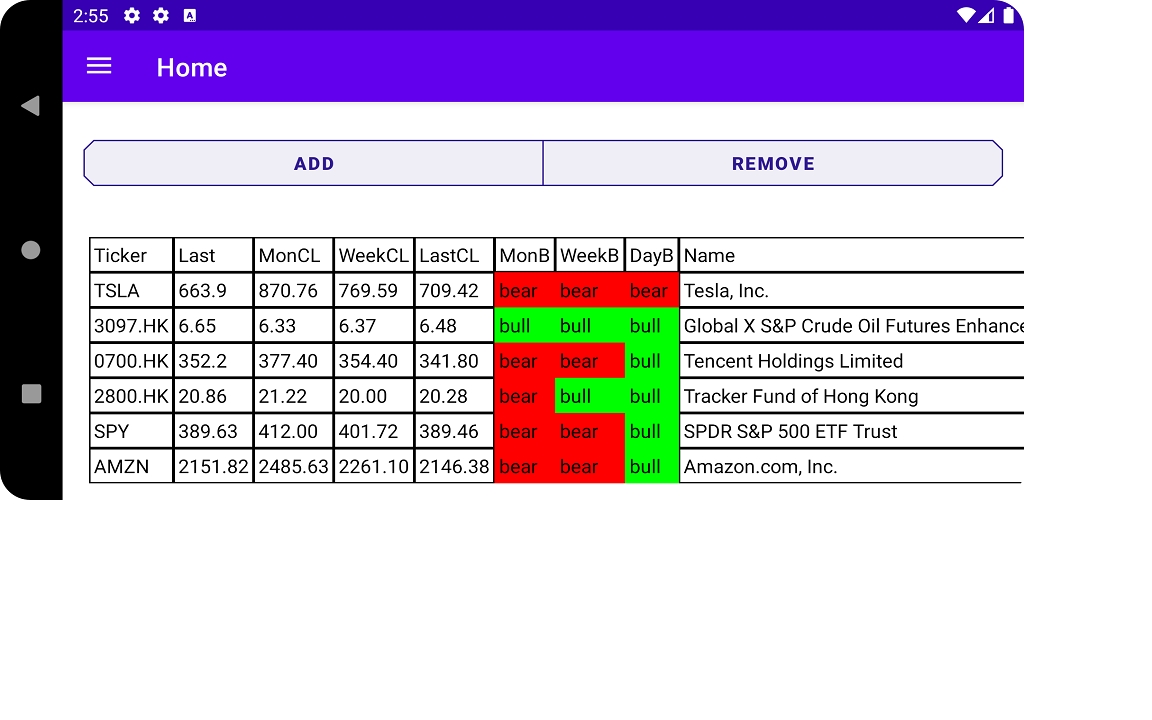Tap the Wi-Fi signal status icon

click(x=965, y=15)
